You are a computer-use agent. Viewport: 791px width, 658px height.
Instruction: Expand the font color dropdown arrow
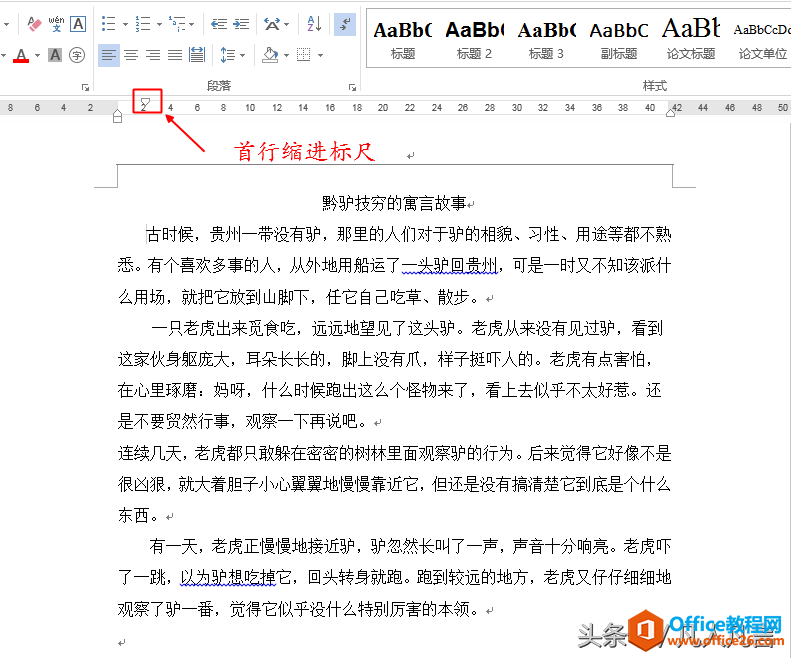(x=37, y=56)
